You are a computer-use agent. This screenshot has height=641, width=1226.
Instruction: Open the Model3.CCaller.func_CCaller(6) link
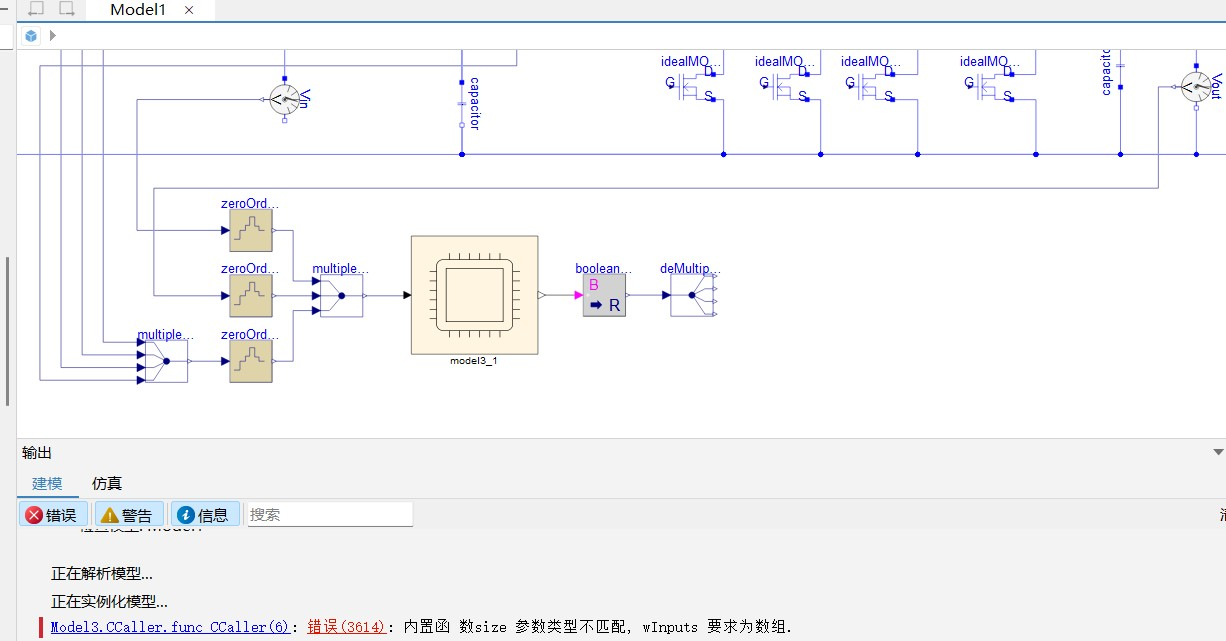[171, 627]
